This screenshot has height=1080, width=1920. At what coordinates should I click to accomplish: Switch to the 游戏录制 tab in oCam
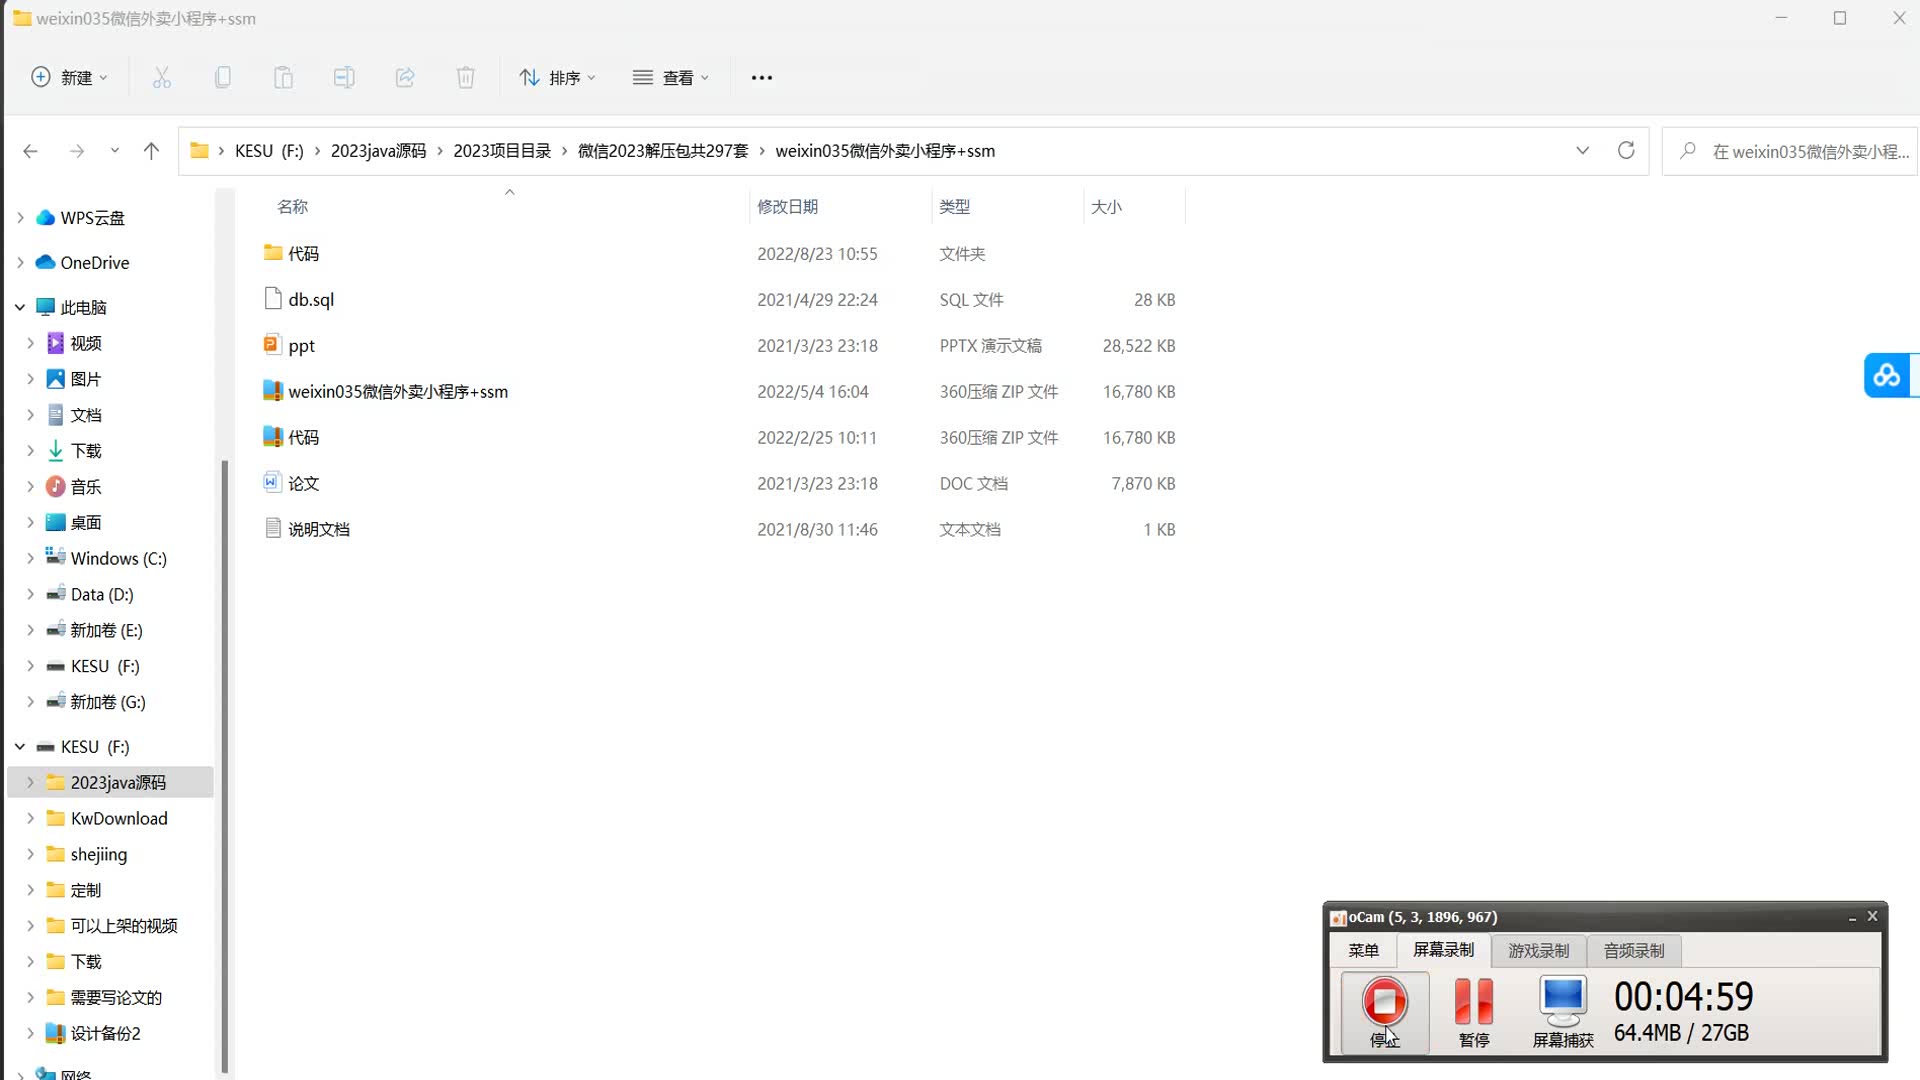[1538, 950]
